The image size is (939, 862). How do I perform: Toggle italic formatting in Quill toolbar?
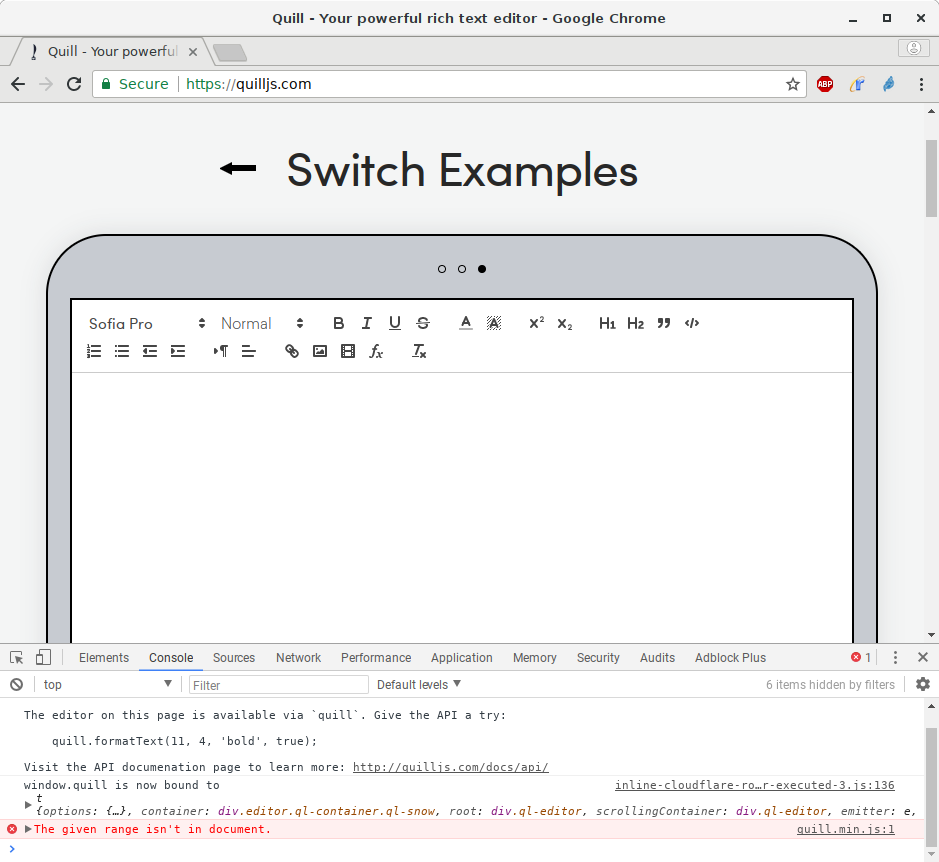[366, 323]
